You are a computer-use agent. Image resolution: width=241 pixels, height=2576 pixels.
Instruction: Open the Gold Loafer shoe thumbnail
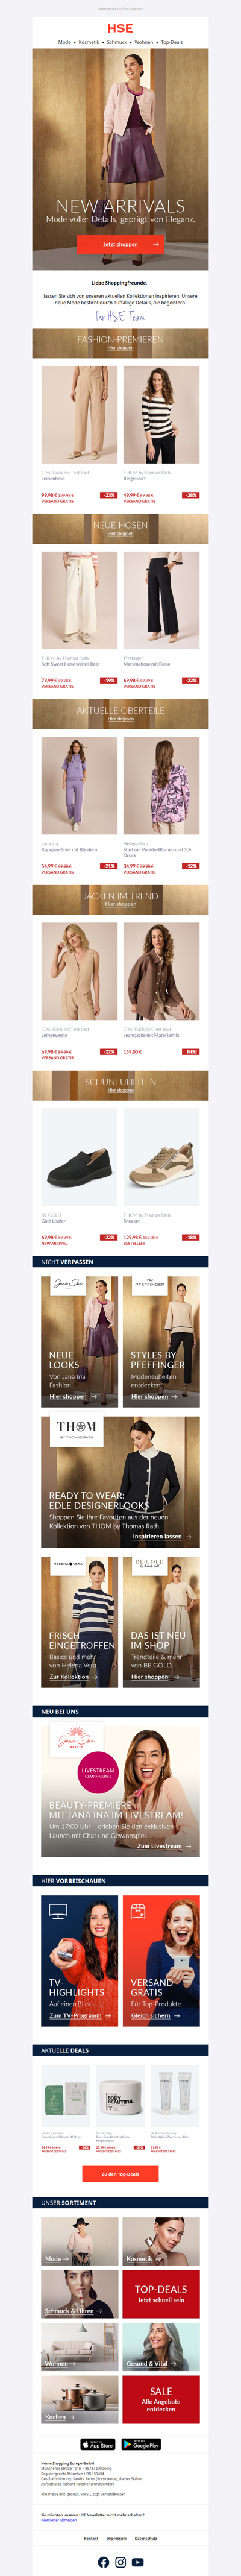point(79,1158)
